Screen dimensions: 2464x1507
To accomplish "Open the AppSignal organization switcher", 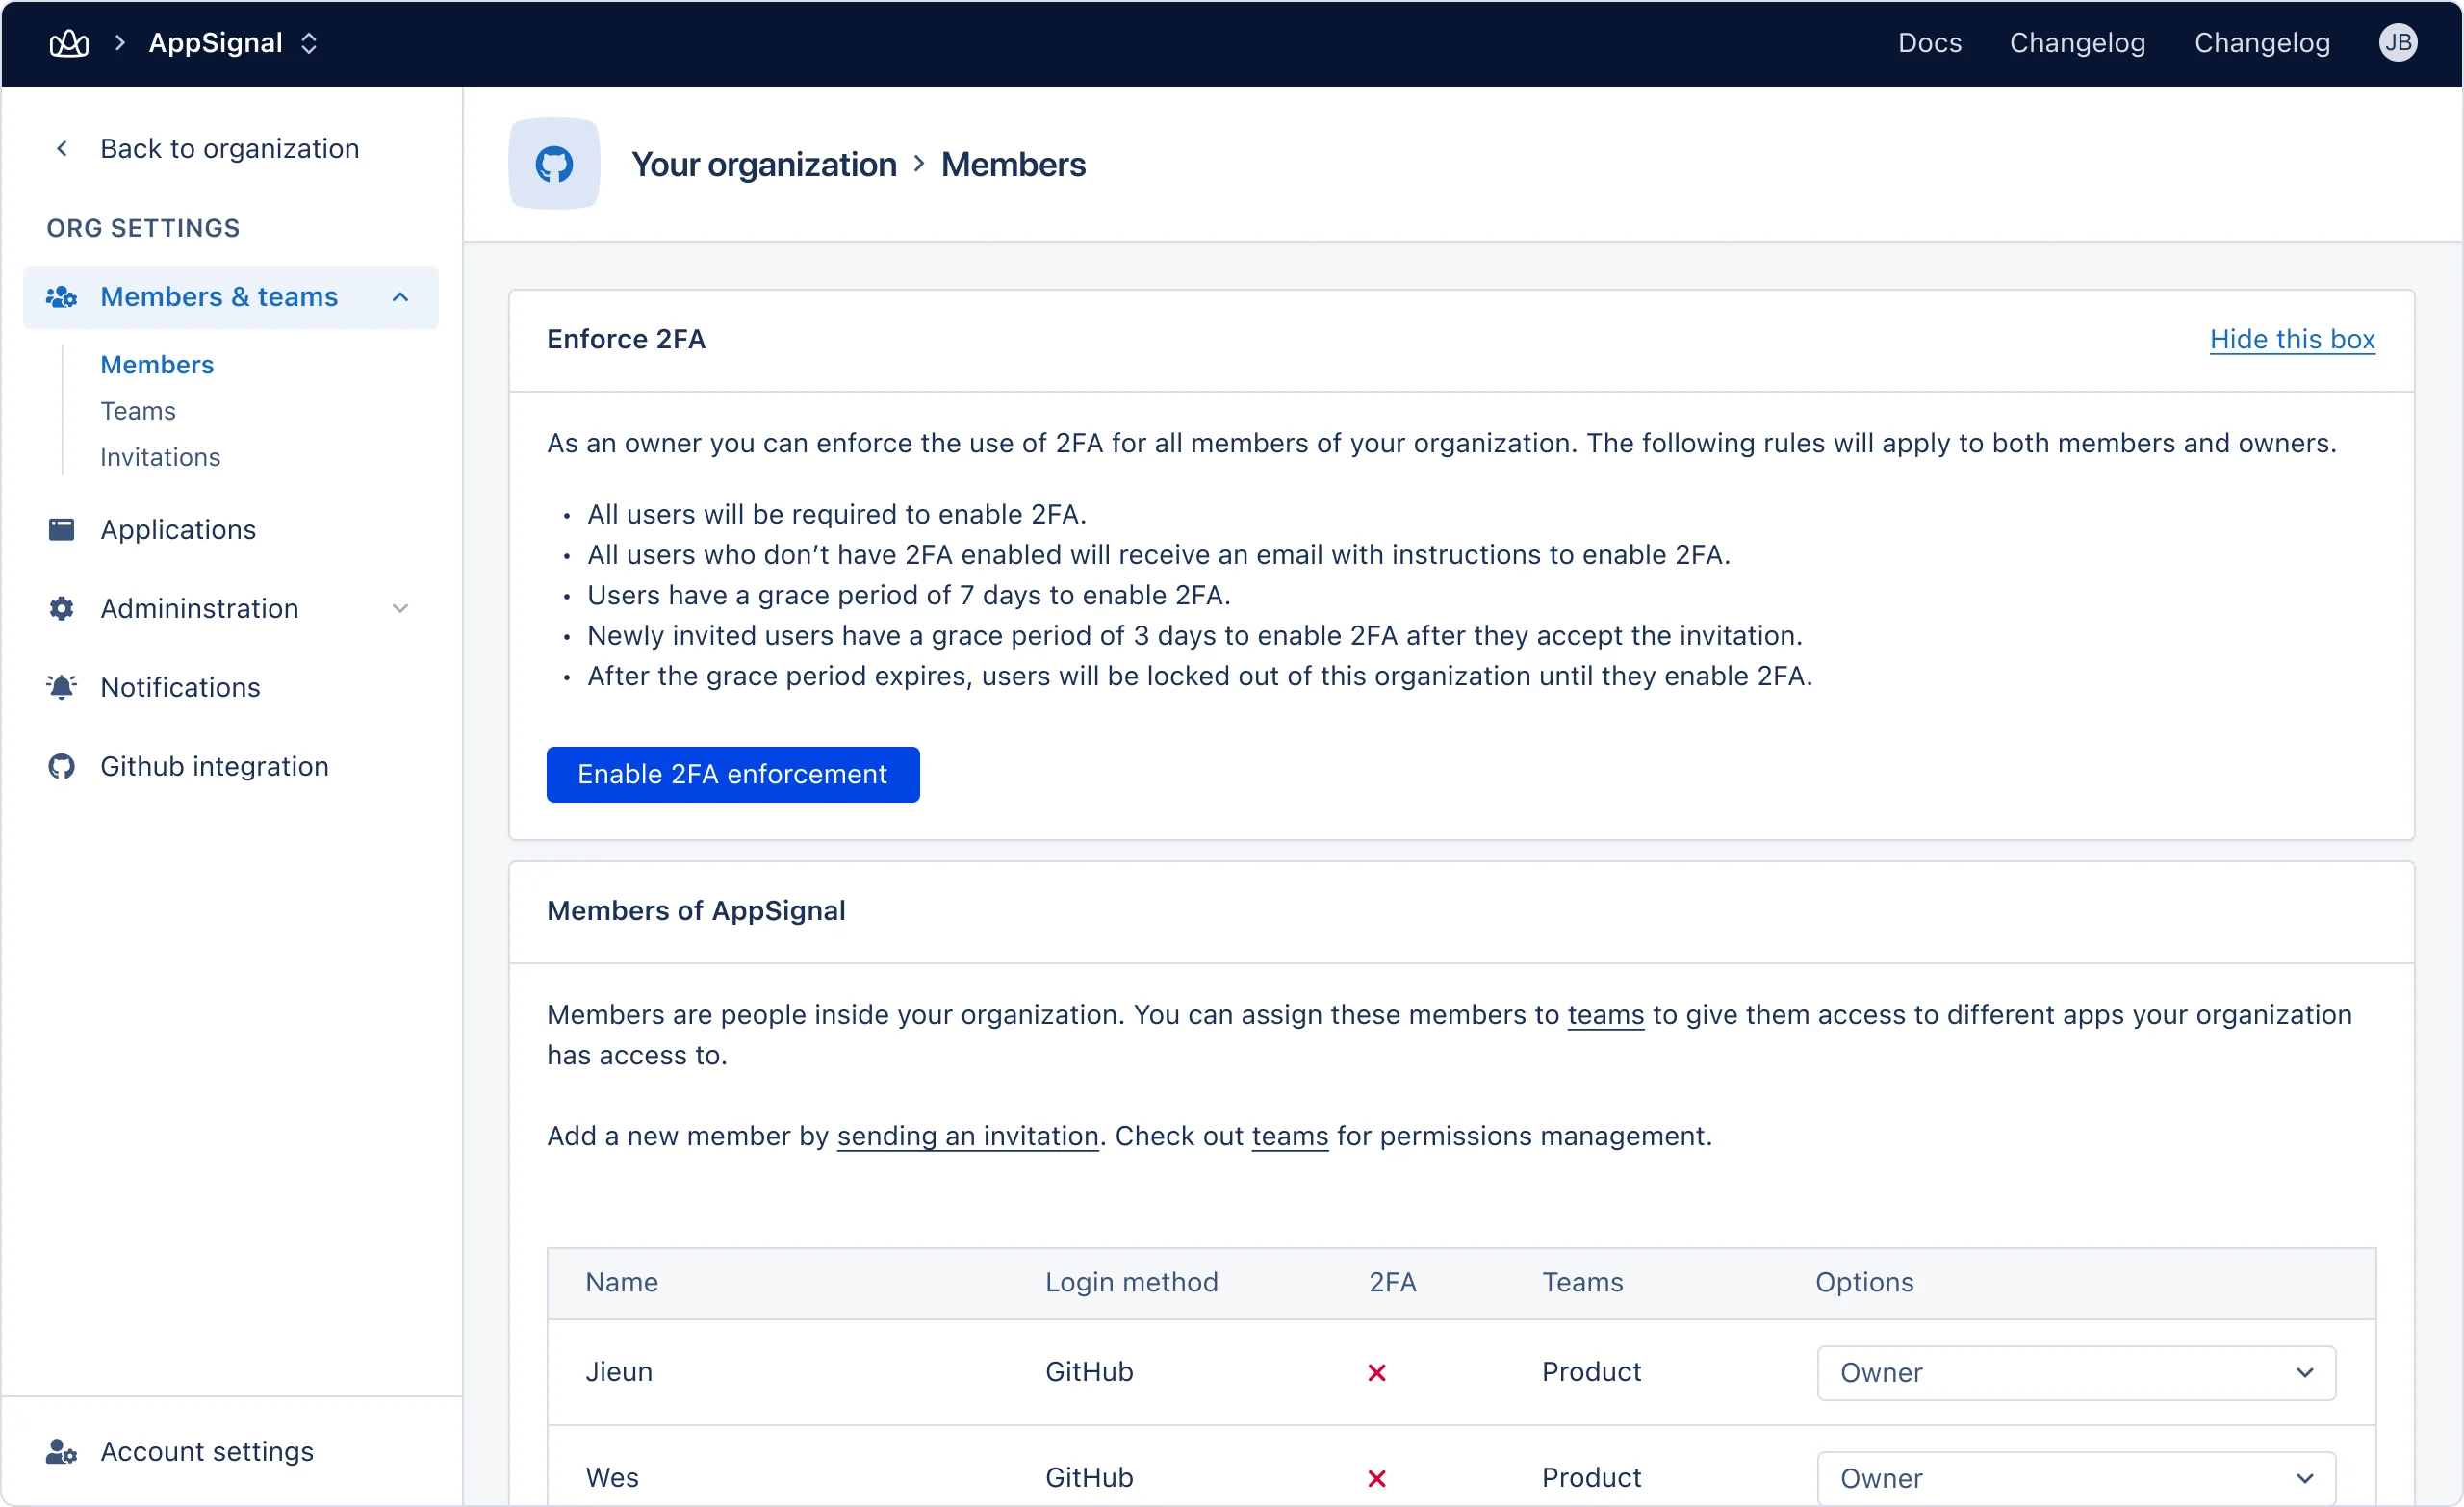I will [x=233, y=43].
